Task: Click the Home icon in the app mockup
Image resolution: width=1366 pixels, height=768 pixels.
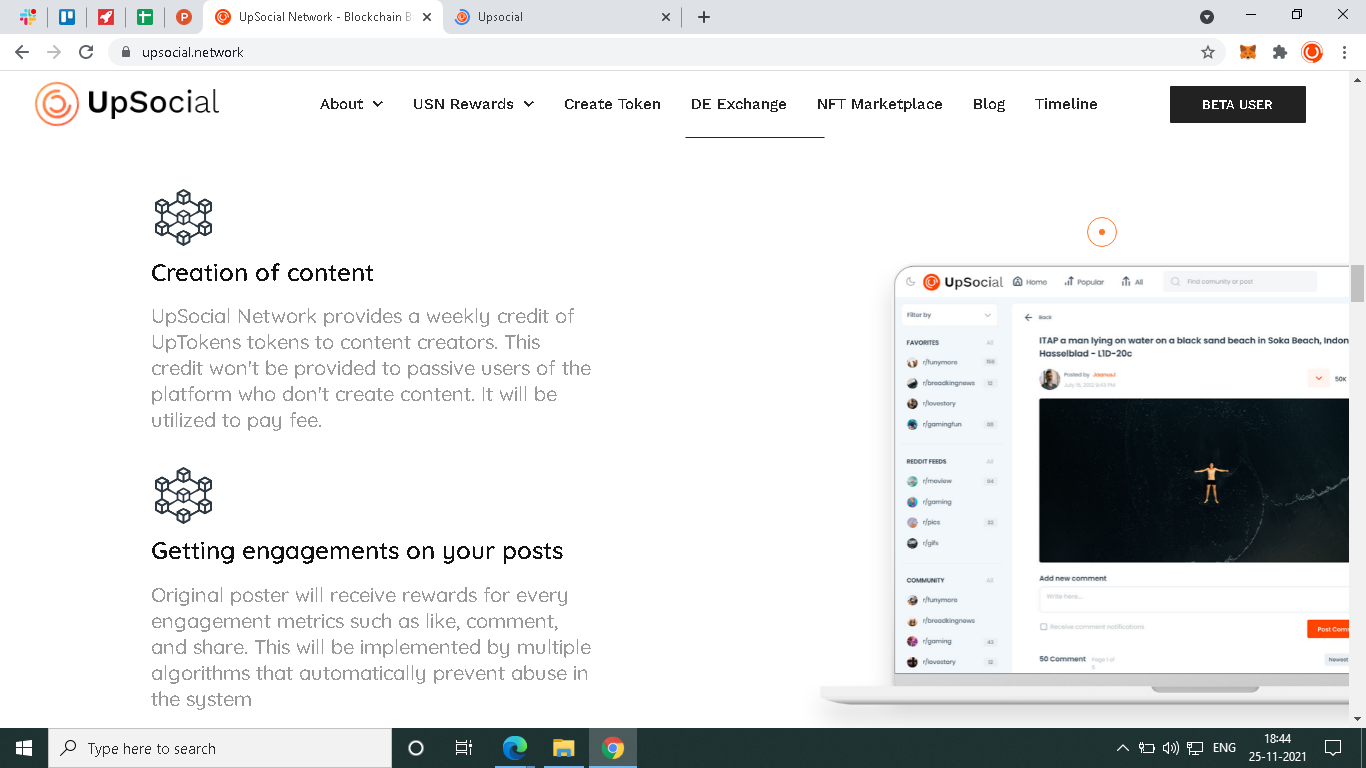Action: [x=1017, y=281]
